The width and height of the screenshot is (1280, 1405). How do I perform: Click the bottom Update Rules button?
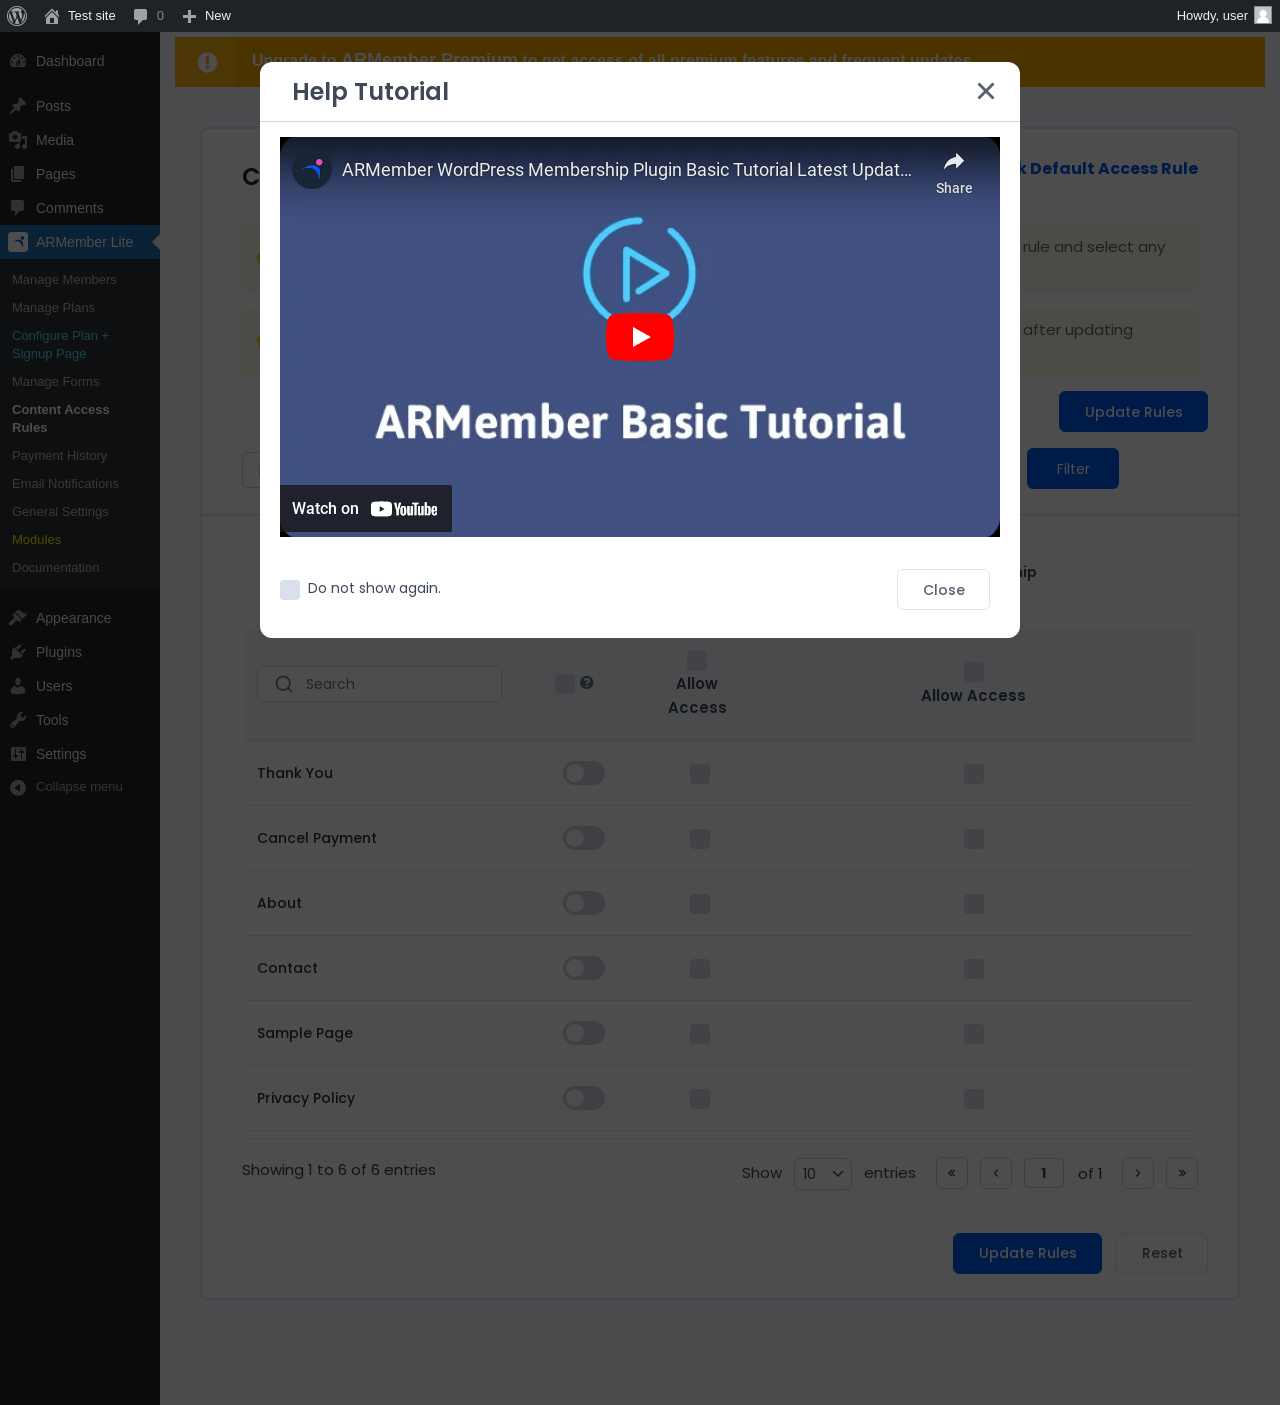click(x=1027, y=1254)
